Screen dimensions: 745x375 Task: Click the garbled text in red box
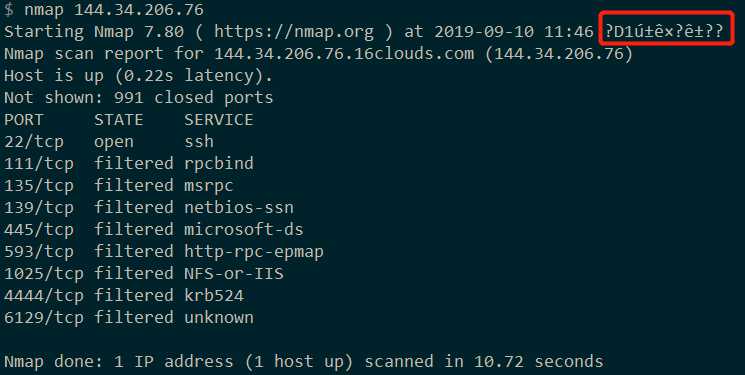pos(664,31)
